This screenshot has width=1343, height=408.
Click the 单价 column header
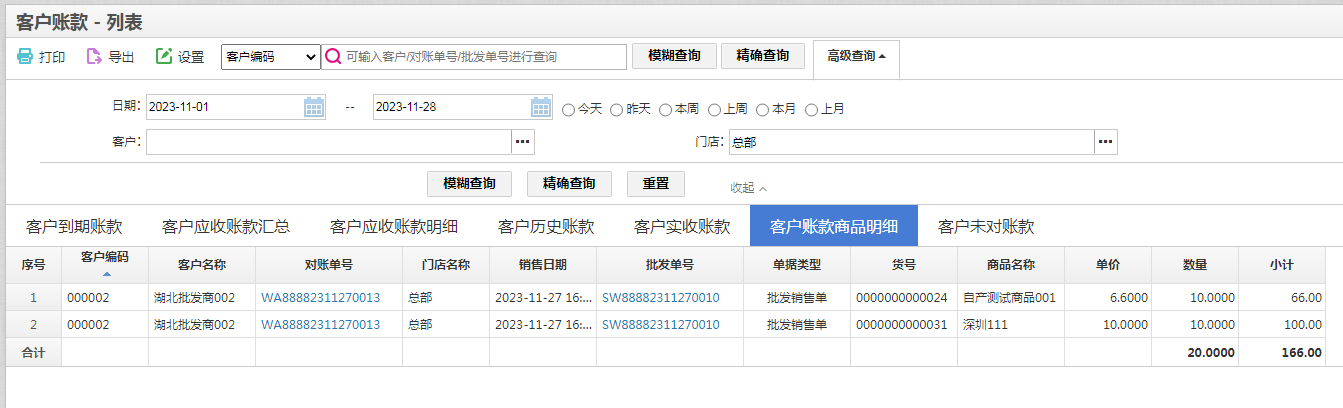pos(1107,265)
